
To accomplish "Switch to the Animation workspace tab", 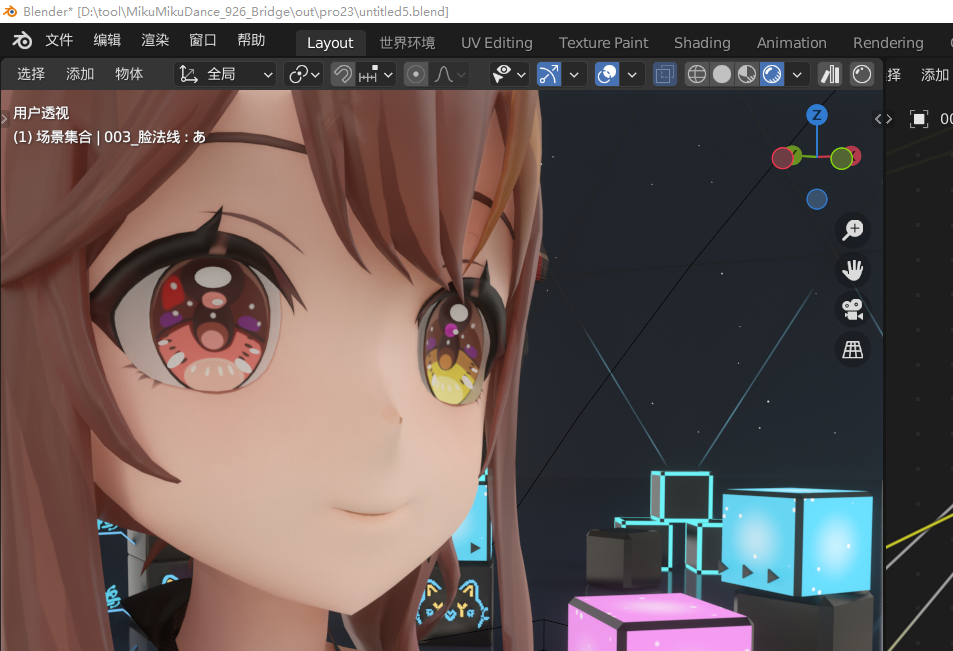I will (x=791, y=43).
